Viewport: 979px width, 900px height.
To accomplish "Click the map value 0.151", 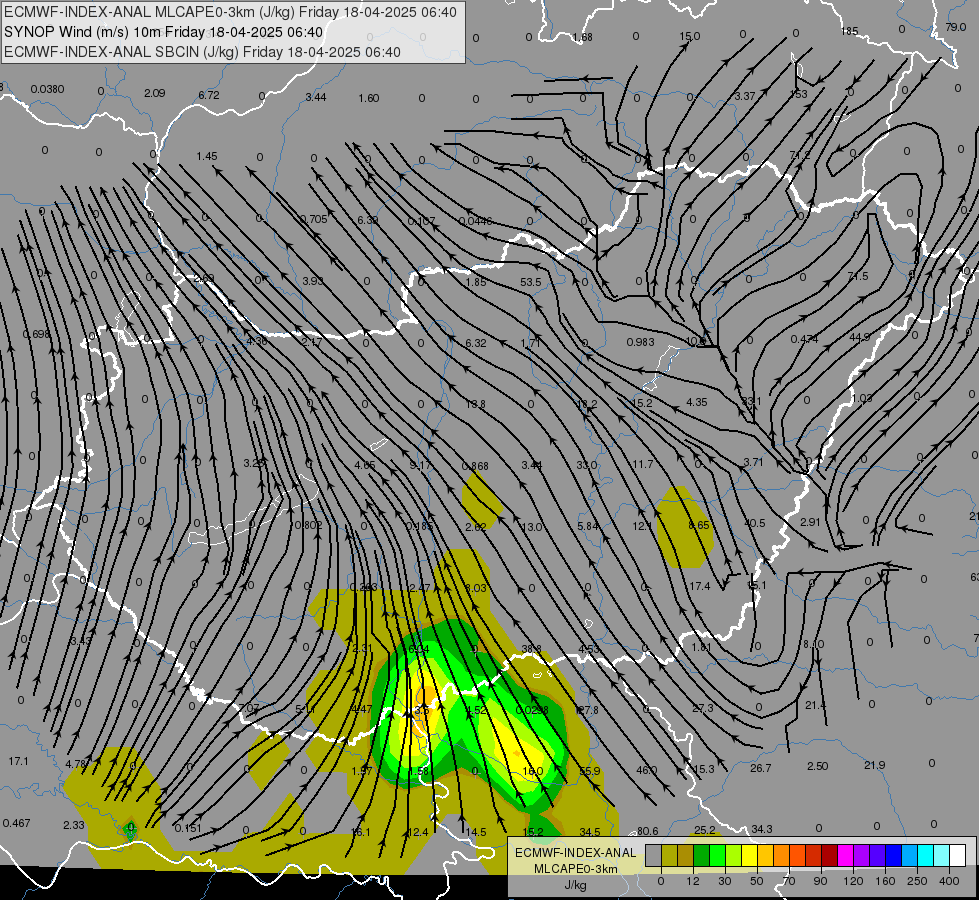I will coord(188,828).
